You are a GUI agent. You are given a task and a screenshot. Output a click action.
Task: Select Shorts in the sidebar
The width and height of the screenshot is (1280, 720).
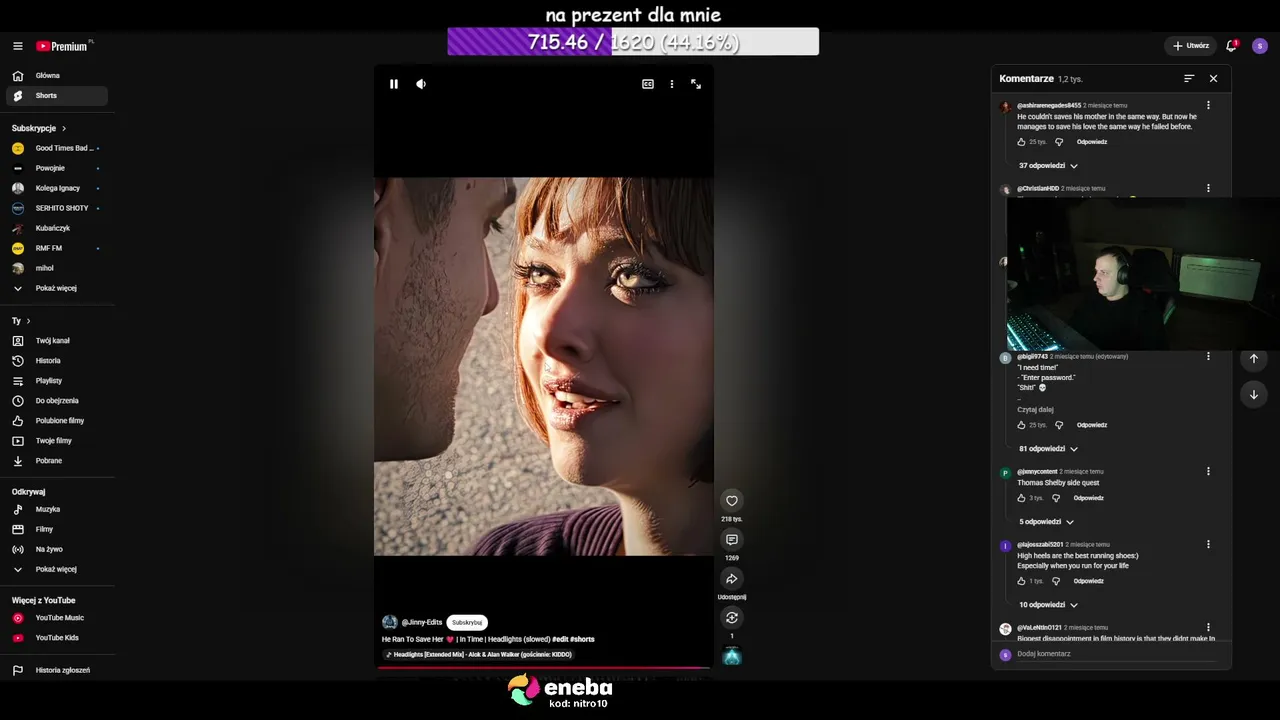pos(57,96)
